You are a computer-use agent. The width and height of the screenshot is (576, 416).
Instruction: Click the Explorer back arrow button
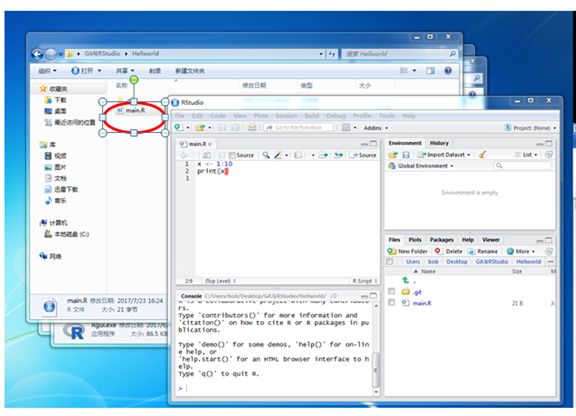pyautogui.click(x=37, y=54)
